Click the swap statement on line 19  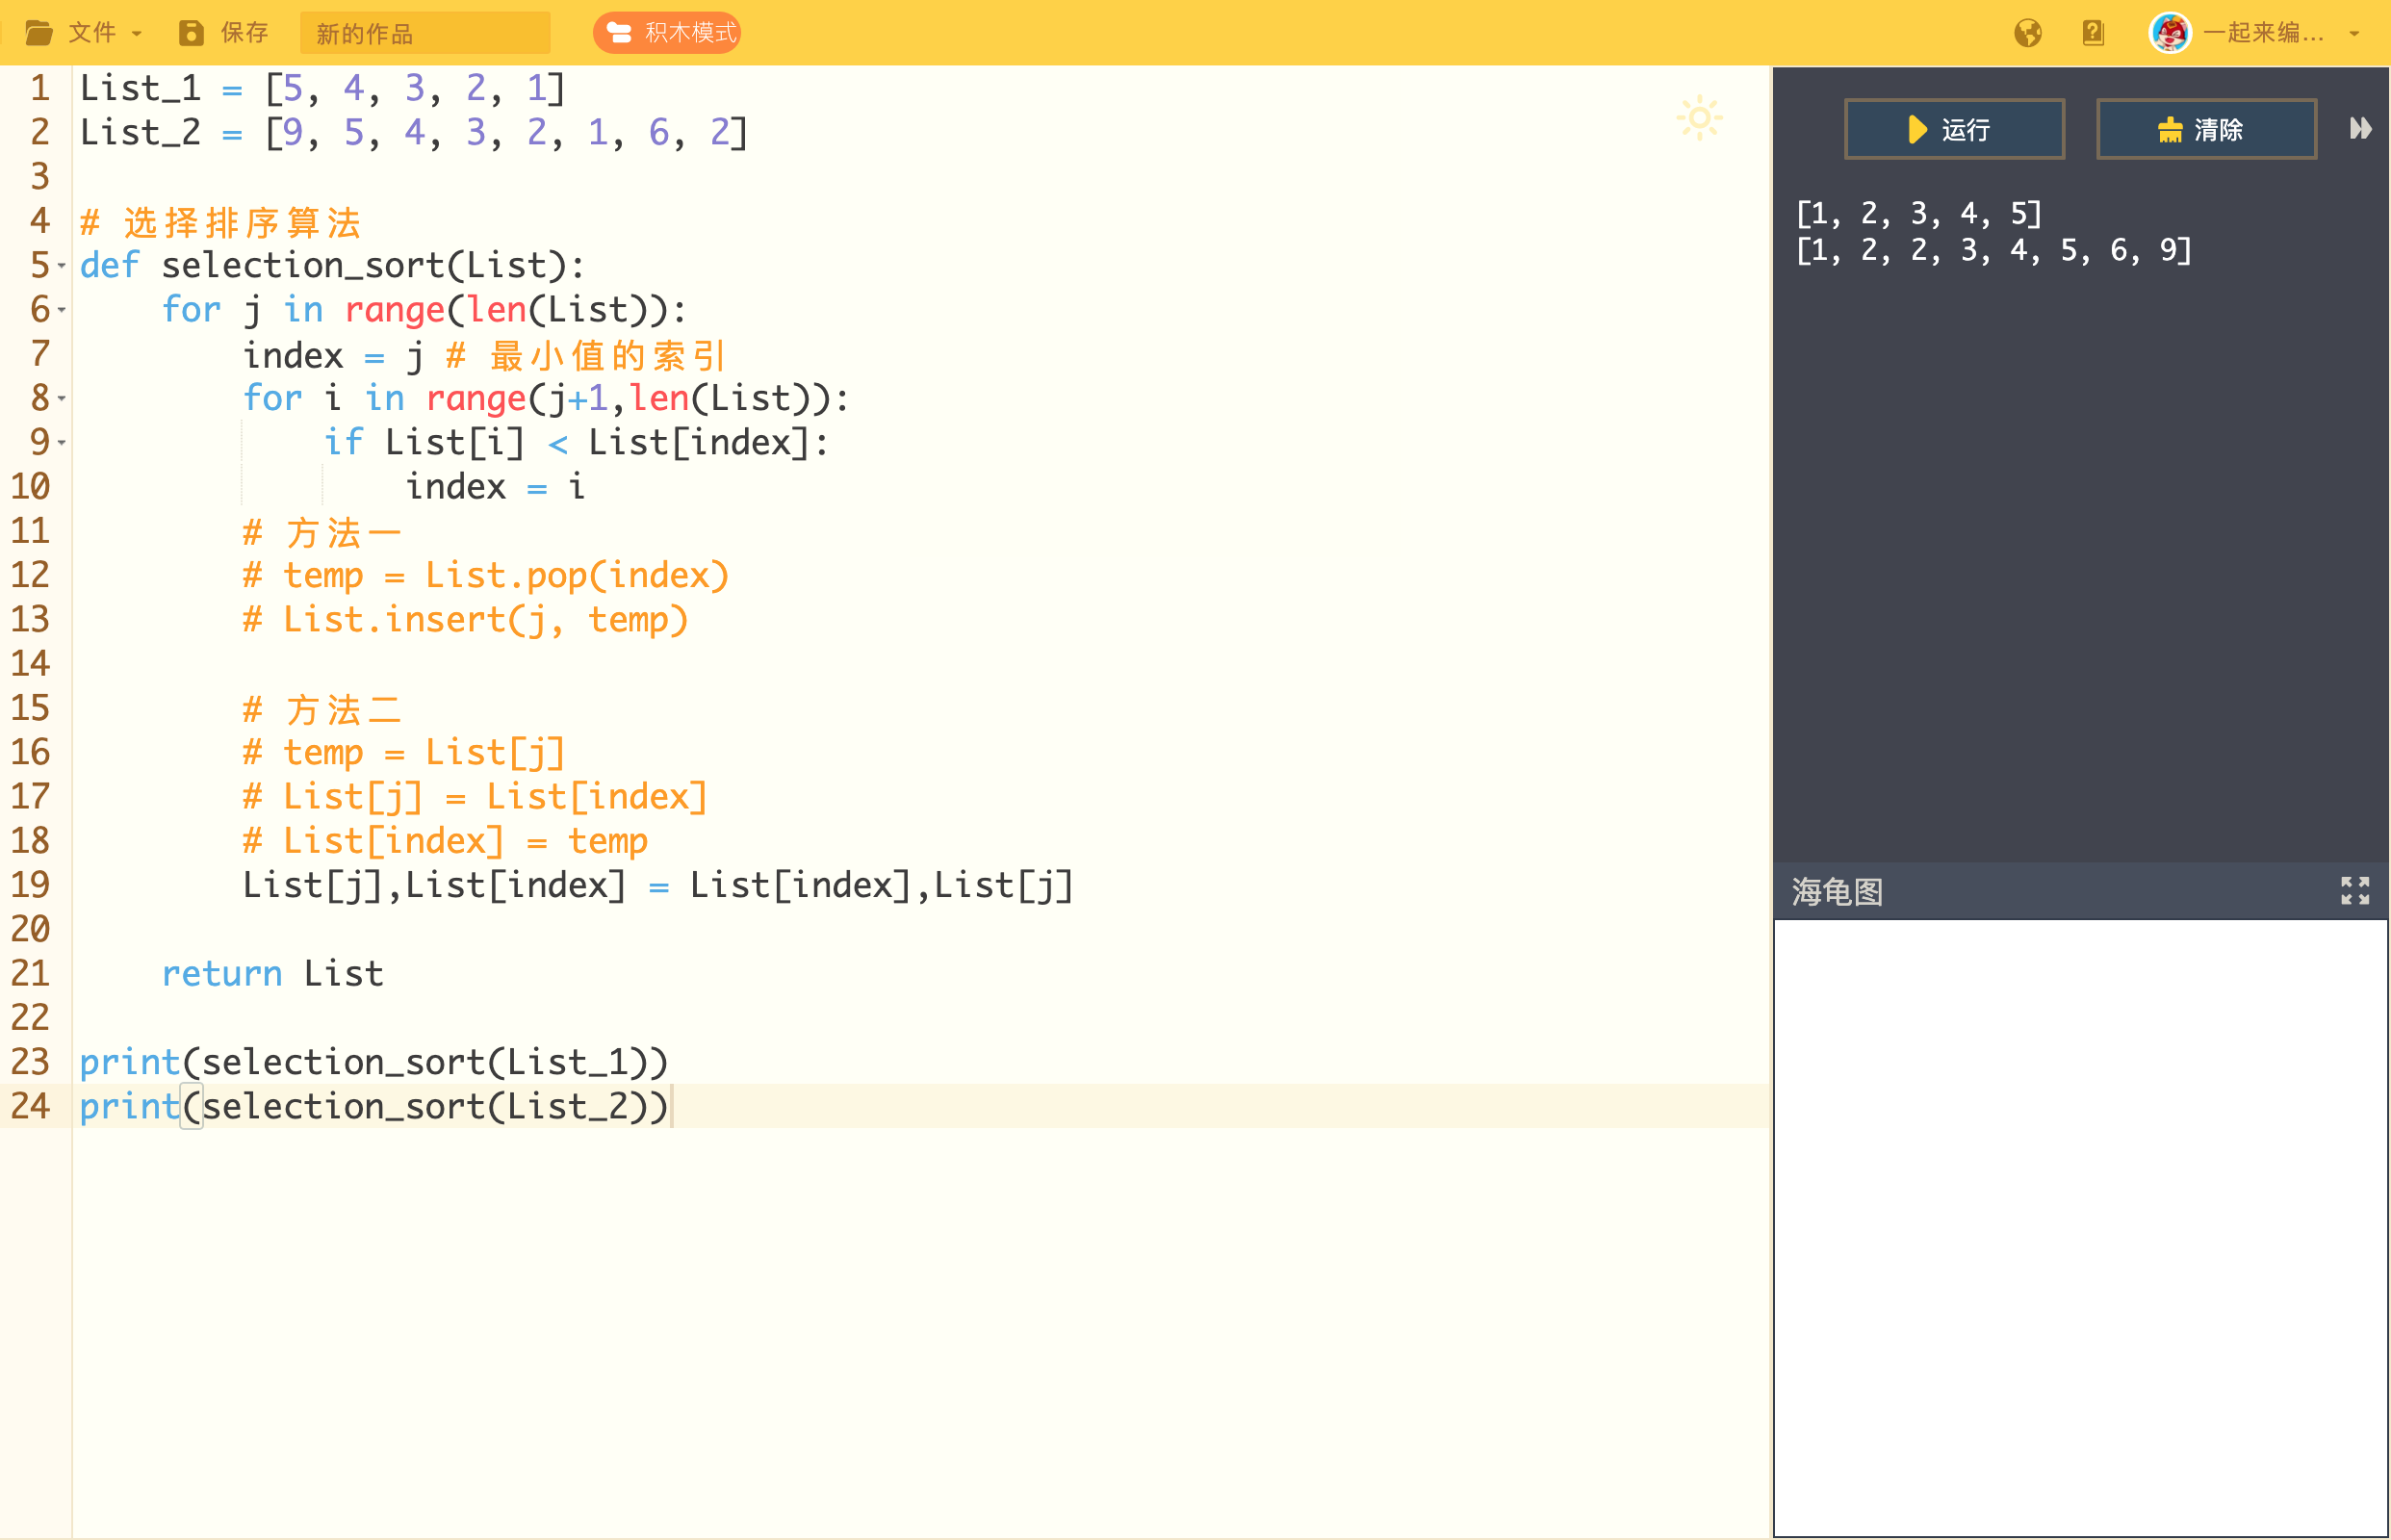(x=658, y=885)
